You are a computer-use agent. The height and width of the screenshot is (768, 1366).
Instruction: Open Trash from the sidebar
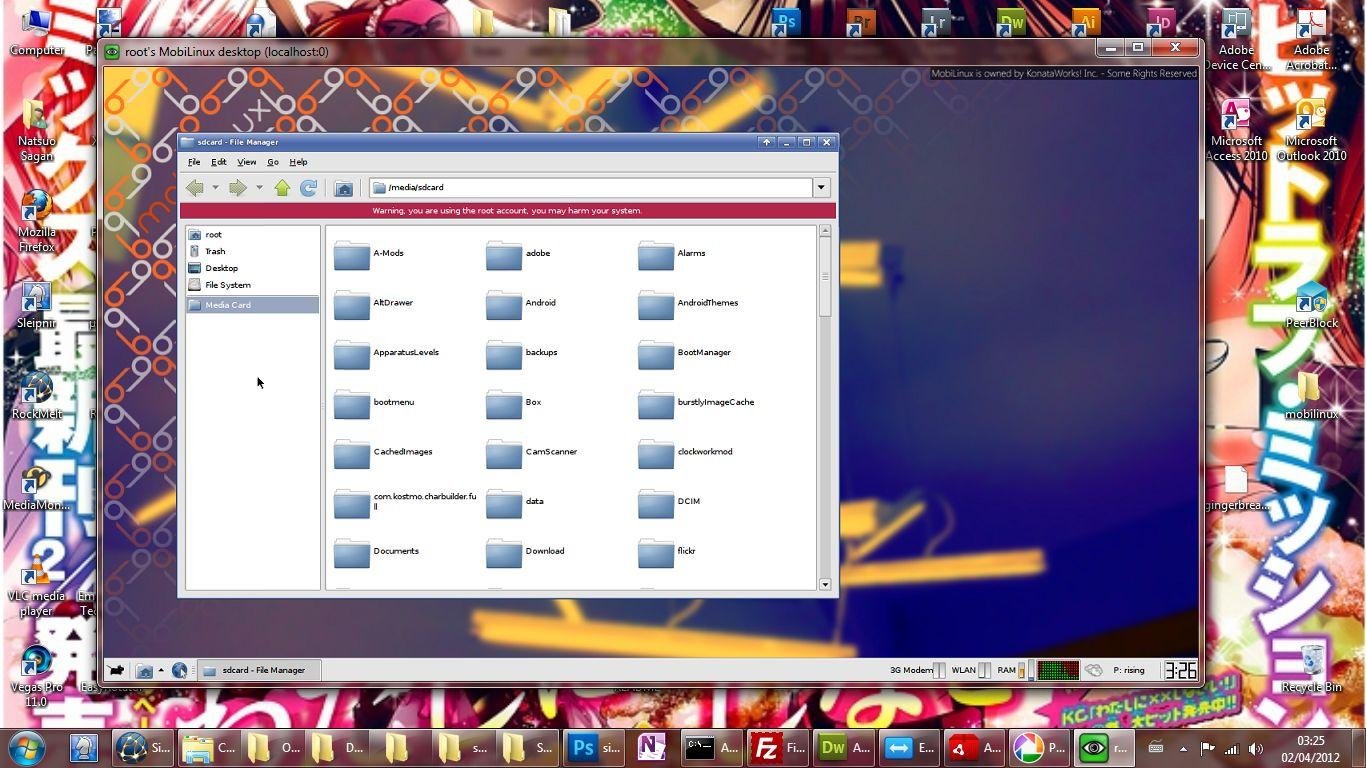(215, 251)
